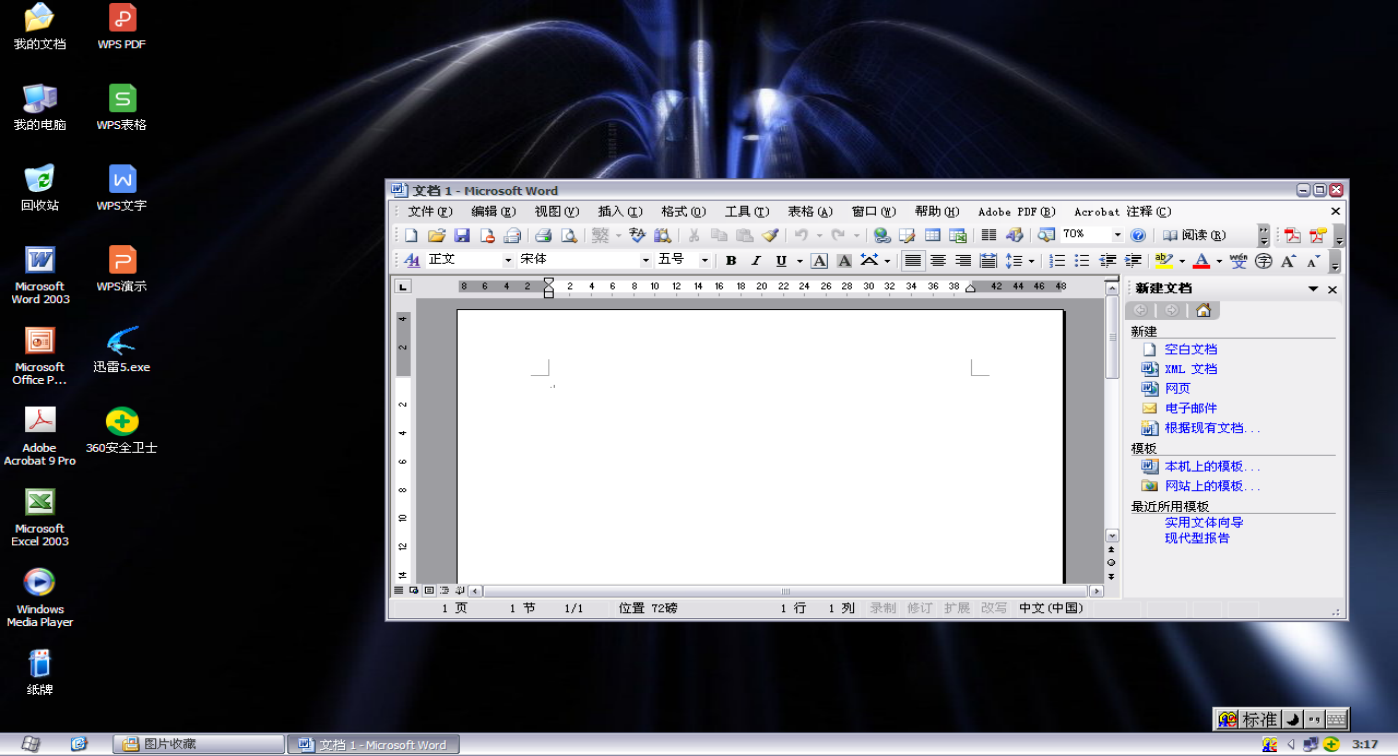
Task: Expand the font color dropdown arrow
Action: (x=1218, y=261)
